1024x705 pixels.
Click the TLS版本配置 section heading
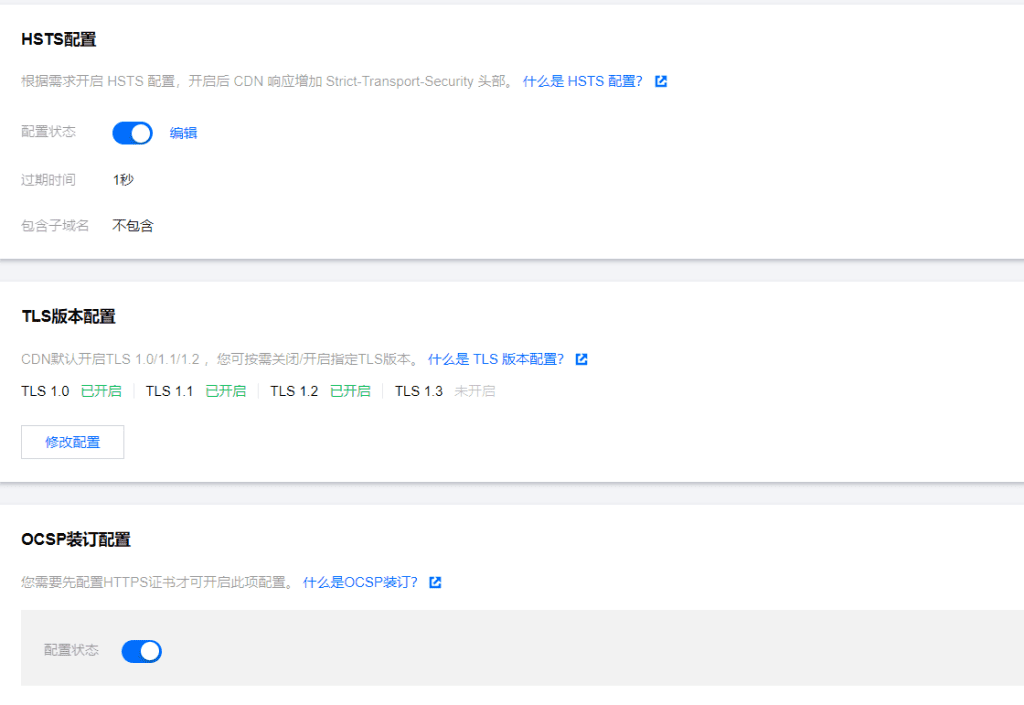tap(69, 317)
